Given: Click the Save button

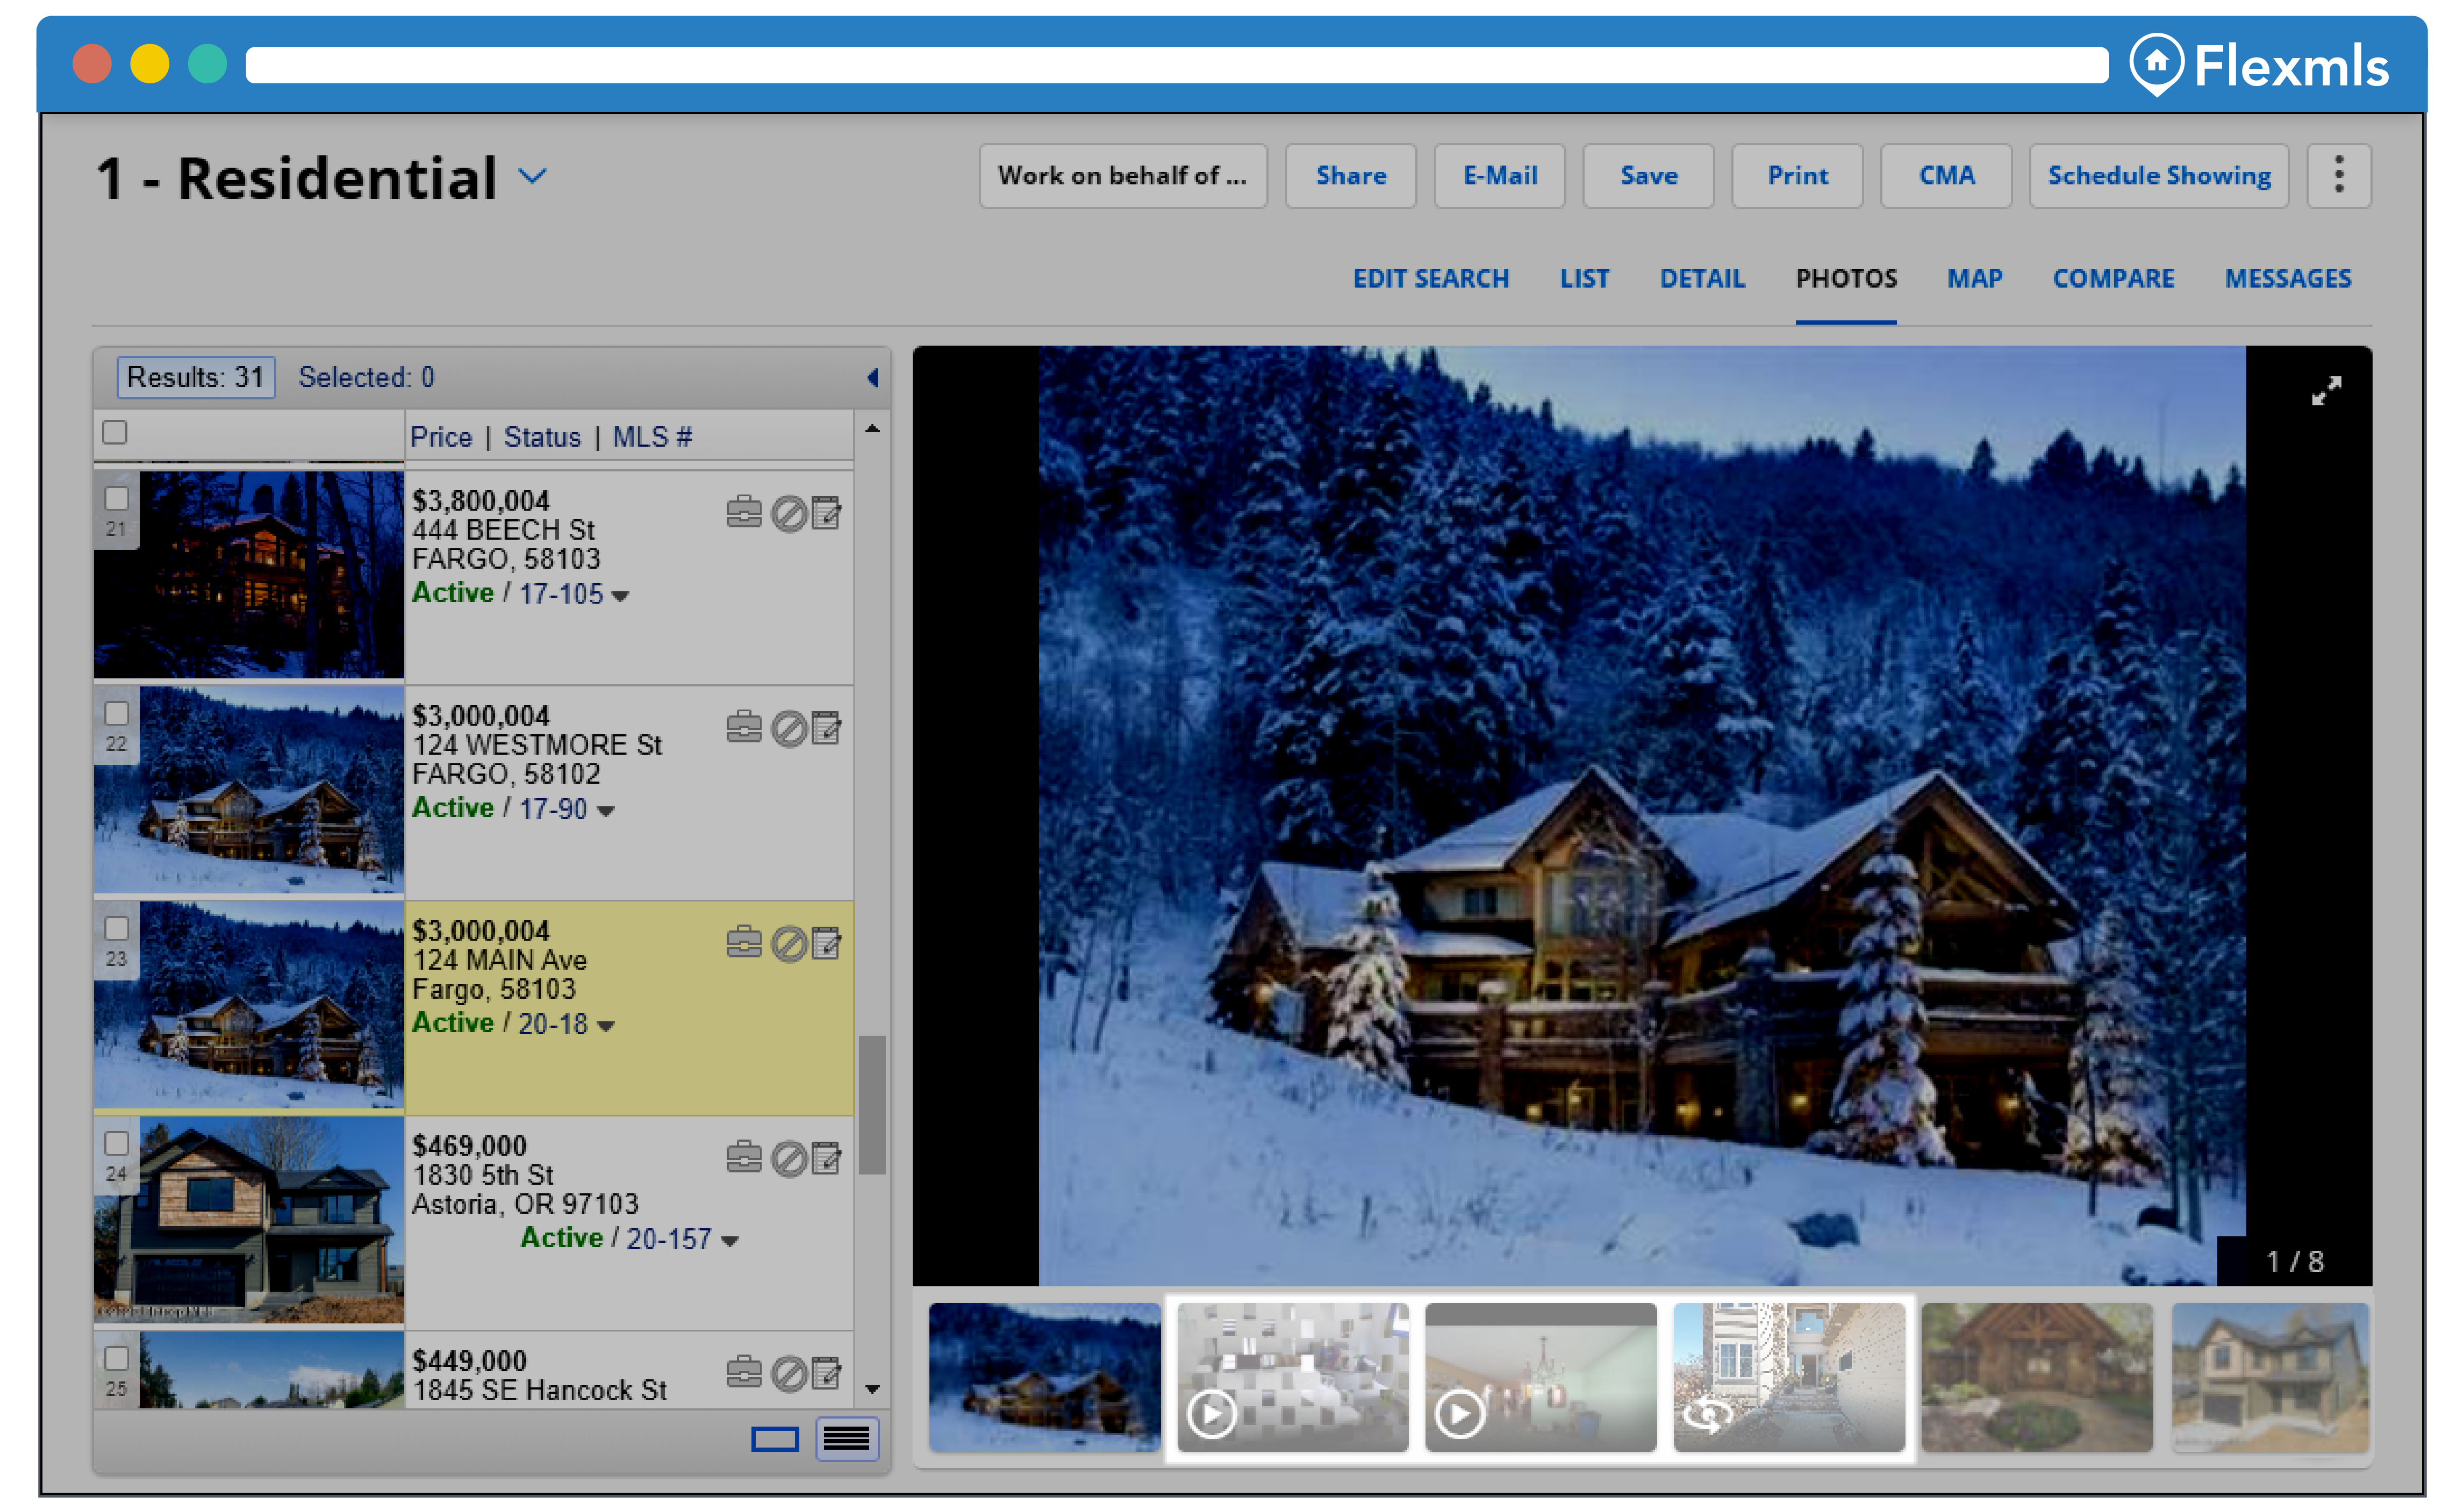Looking at the screenshot, I should (x=1648, y=175).
